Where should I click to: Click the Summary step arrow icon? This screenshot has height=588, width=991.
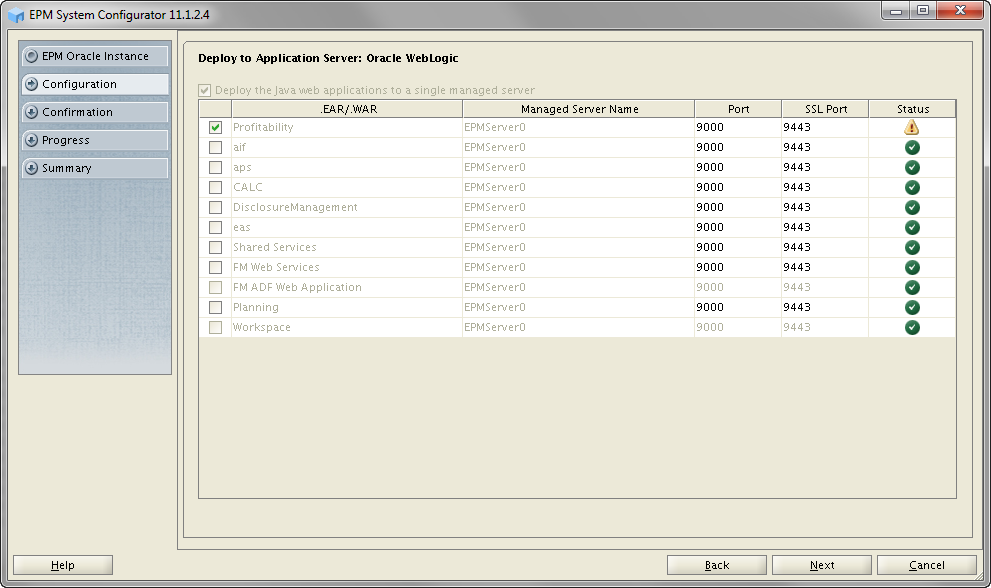31,168
